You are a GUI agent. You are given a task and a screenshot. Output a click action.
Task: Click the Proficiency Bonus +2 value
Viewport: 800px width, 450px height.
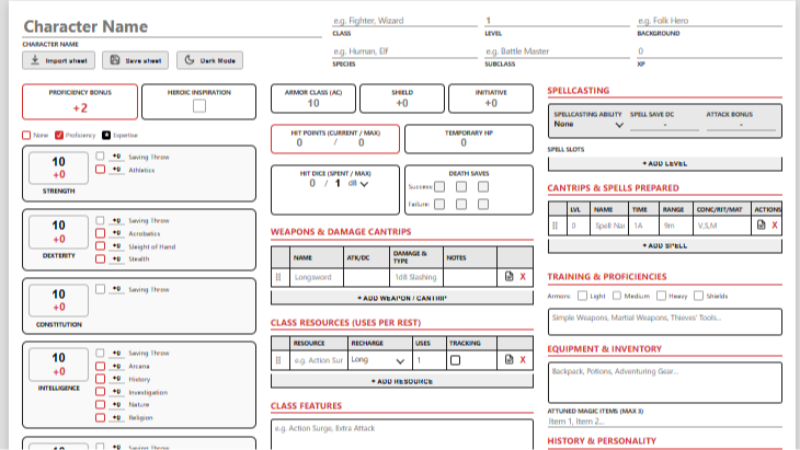tap(80, 108)
